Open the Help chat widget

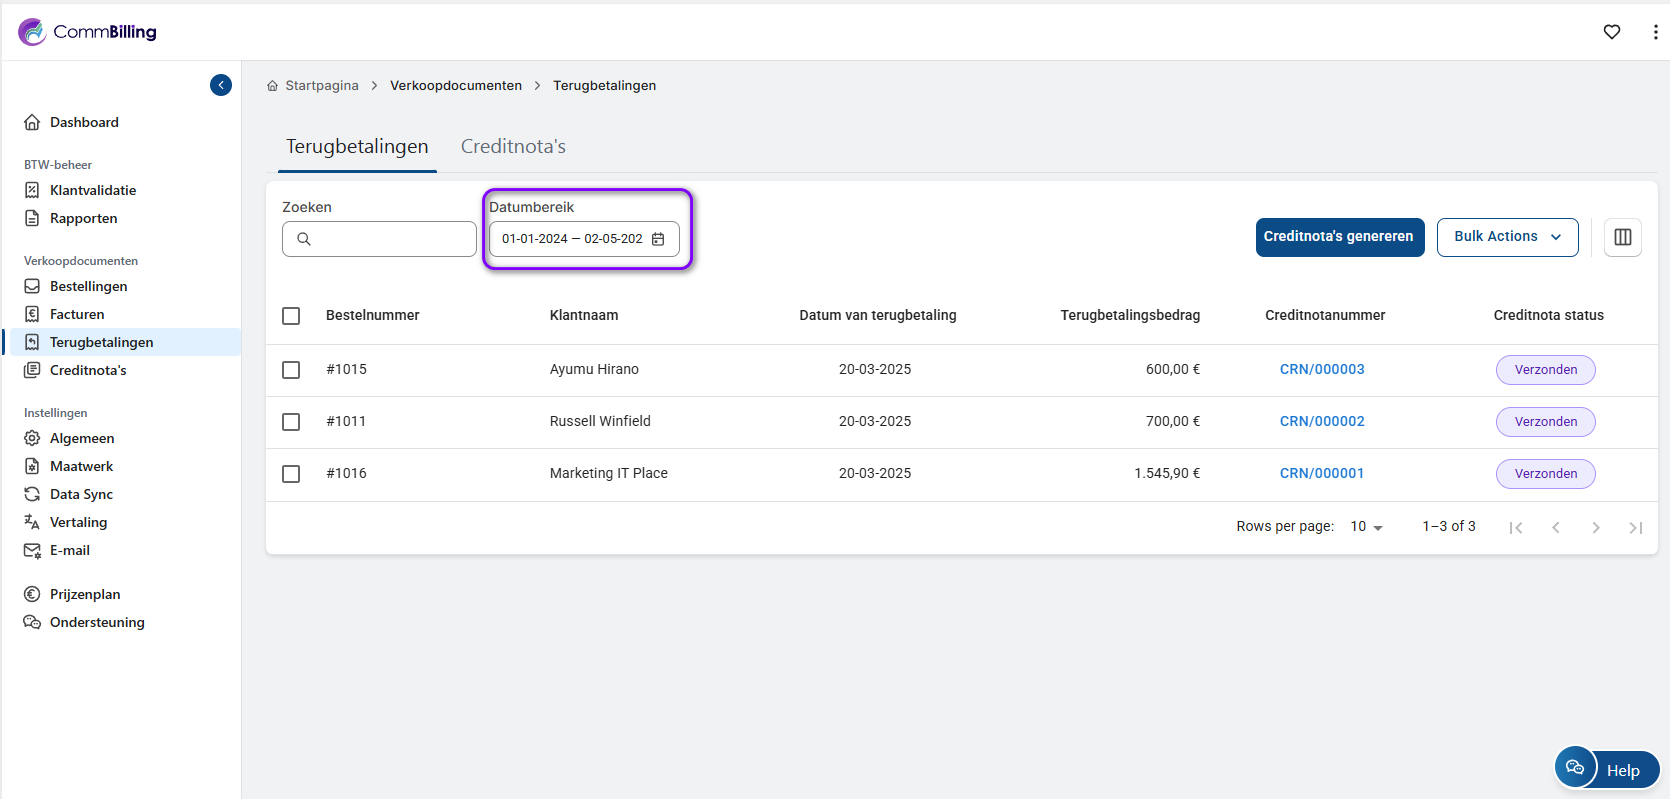(1607, 769)
